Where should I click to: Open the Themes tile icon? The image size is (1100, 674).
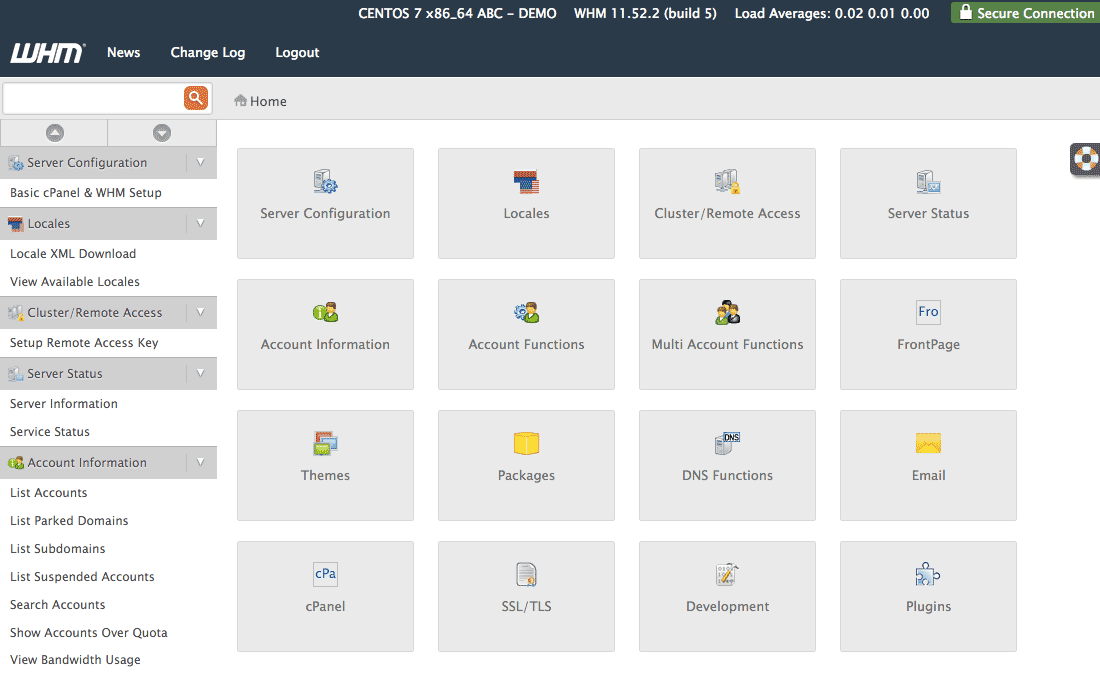326,443
